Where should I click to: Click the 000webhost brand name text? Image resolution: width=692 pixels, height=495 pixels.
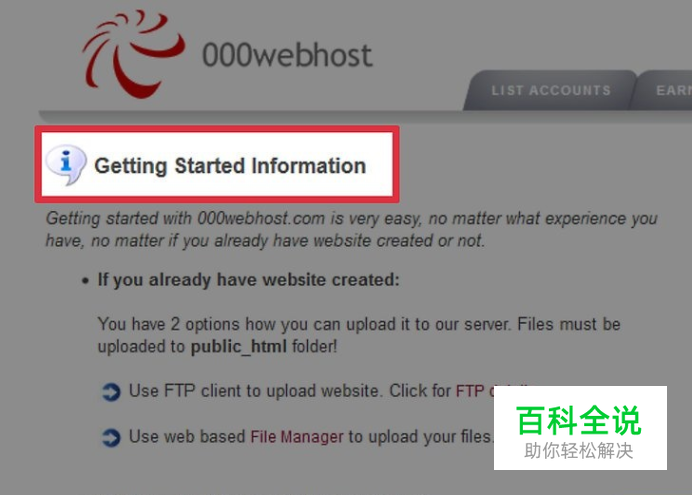[x=287, y=55]
